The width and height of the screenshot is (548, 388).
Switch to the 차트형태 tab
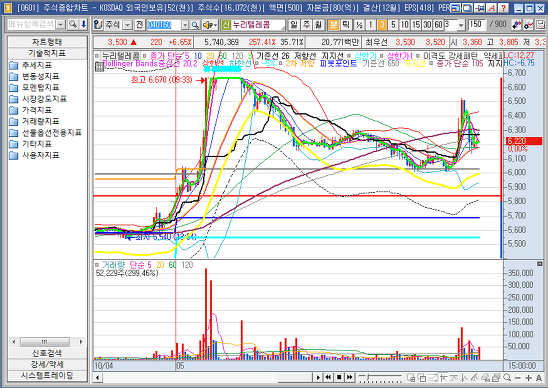pyautogui.click(x=47, y=42)
